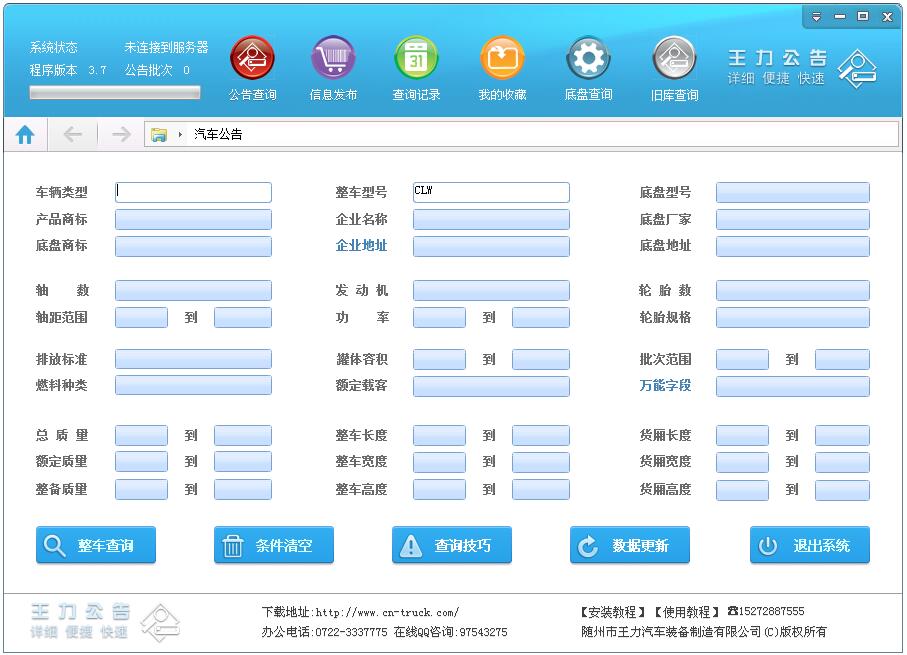Open 我的收藏 favorites
907x655 pixels.
(x=501, y=58)
